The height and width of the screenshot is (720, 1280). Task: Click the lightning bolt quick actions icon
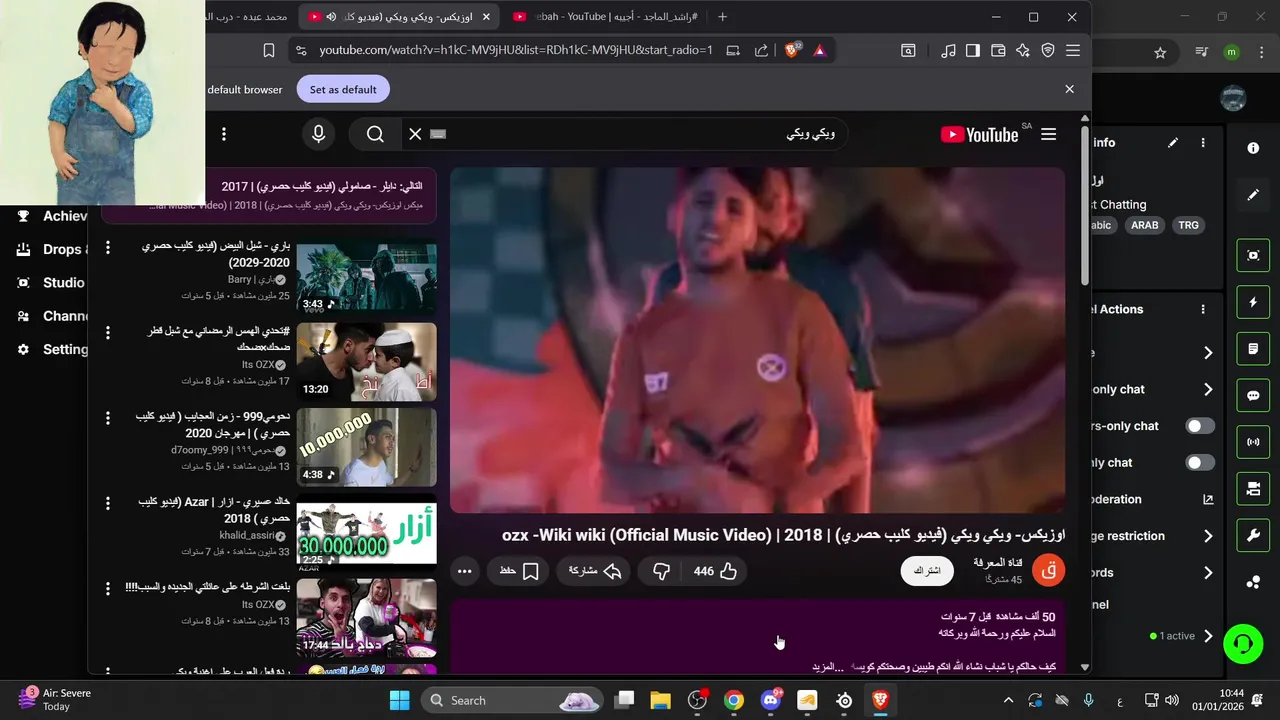pos(1253,302)
